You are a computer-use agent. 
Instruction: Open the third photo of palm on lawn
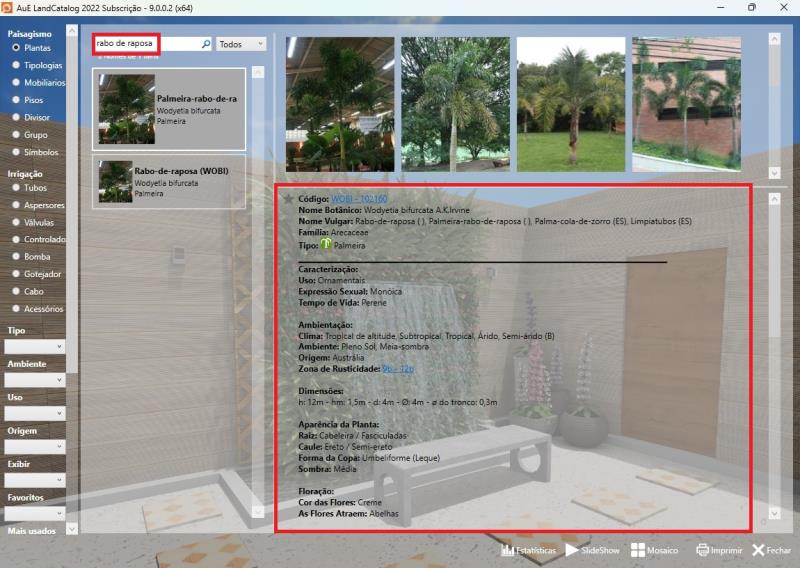571,104
